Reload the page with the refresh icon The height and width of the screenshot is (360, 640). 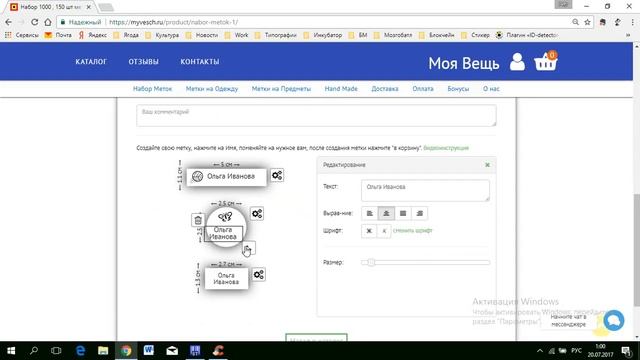[x=35, y=22]
